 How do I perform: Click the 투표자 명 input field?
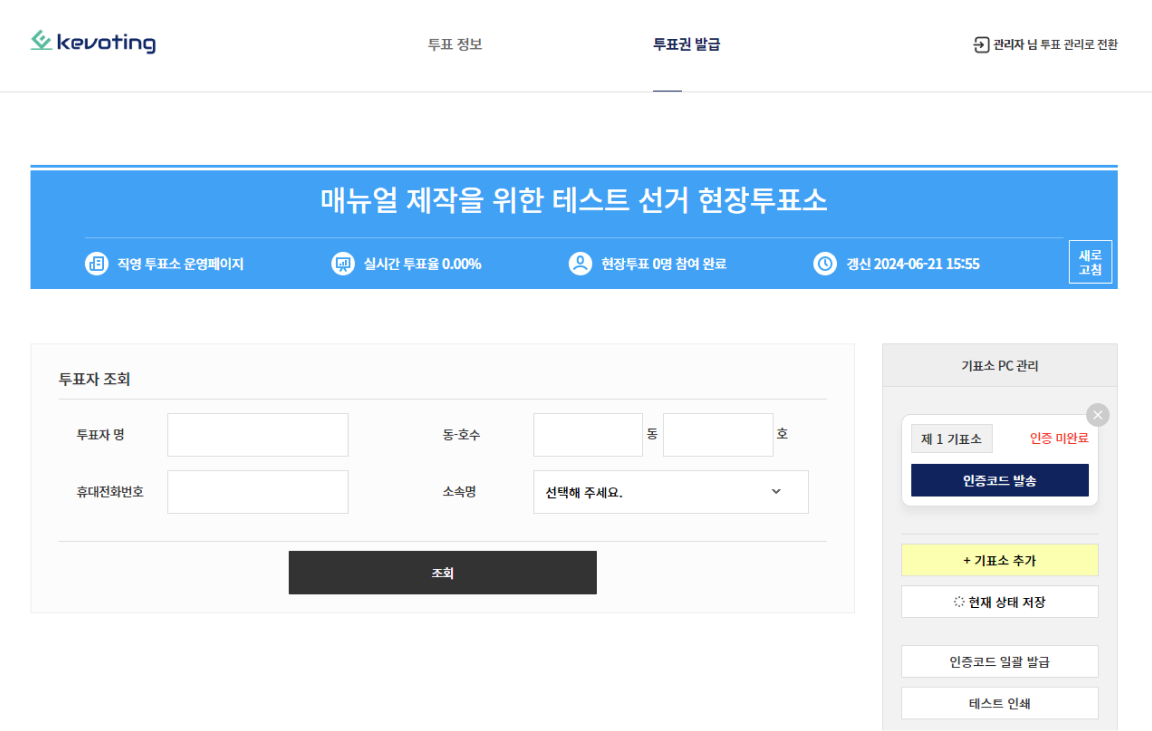(x=258, y=435)
